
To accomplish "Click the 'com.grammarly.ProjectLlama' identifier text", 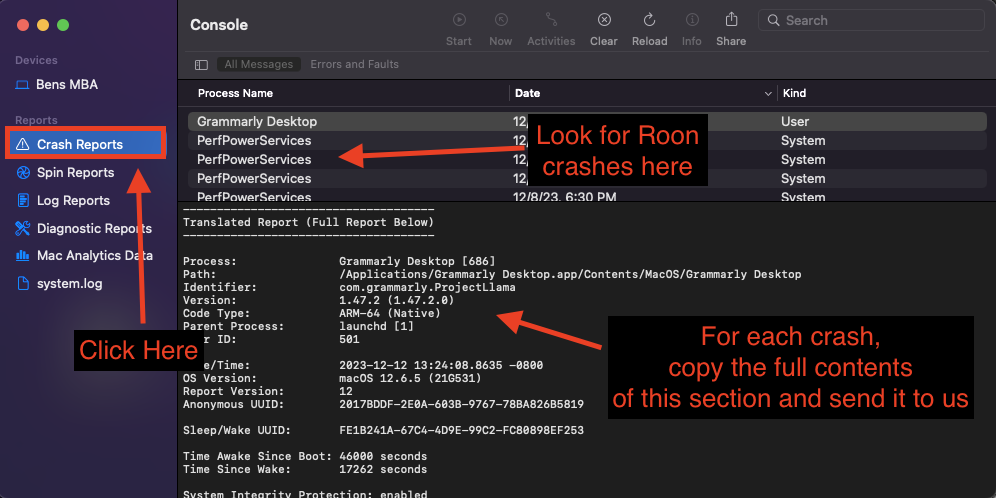I will coord(427,287).
